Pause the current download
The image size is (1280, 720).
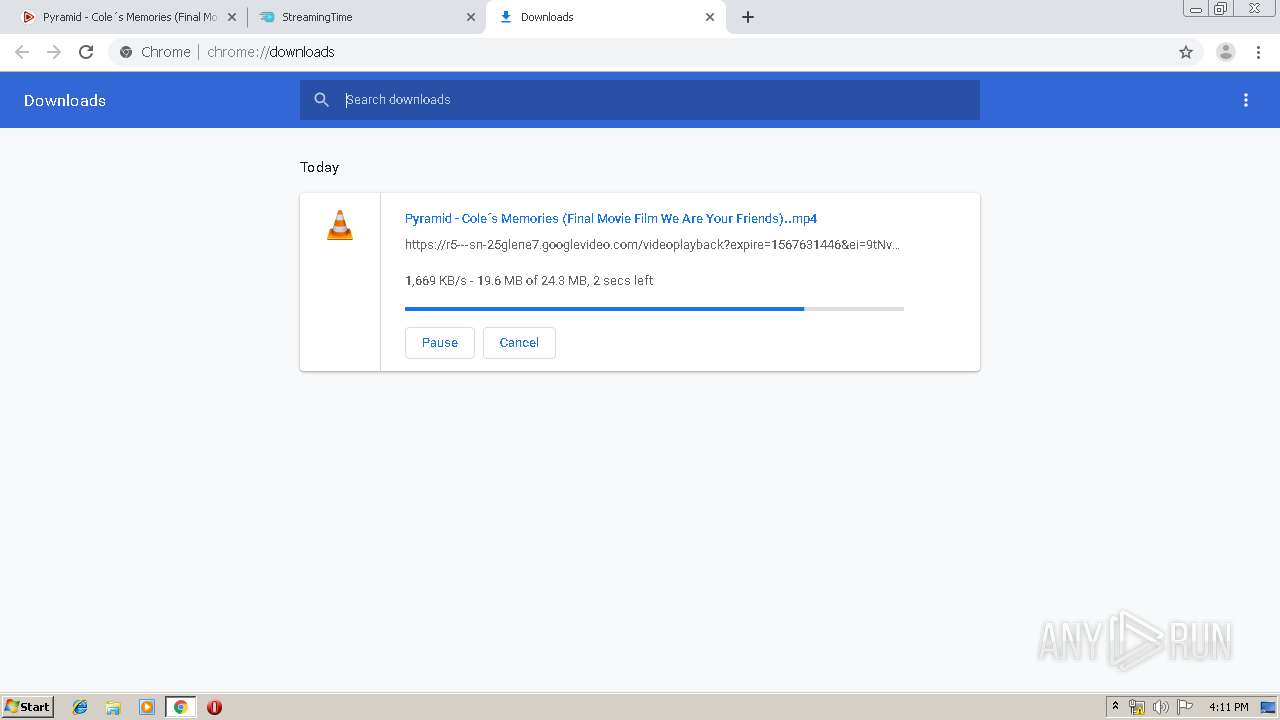click(440, 342)
